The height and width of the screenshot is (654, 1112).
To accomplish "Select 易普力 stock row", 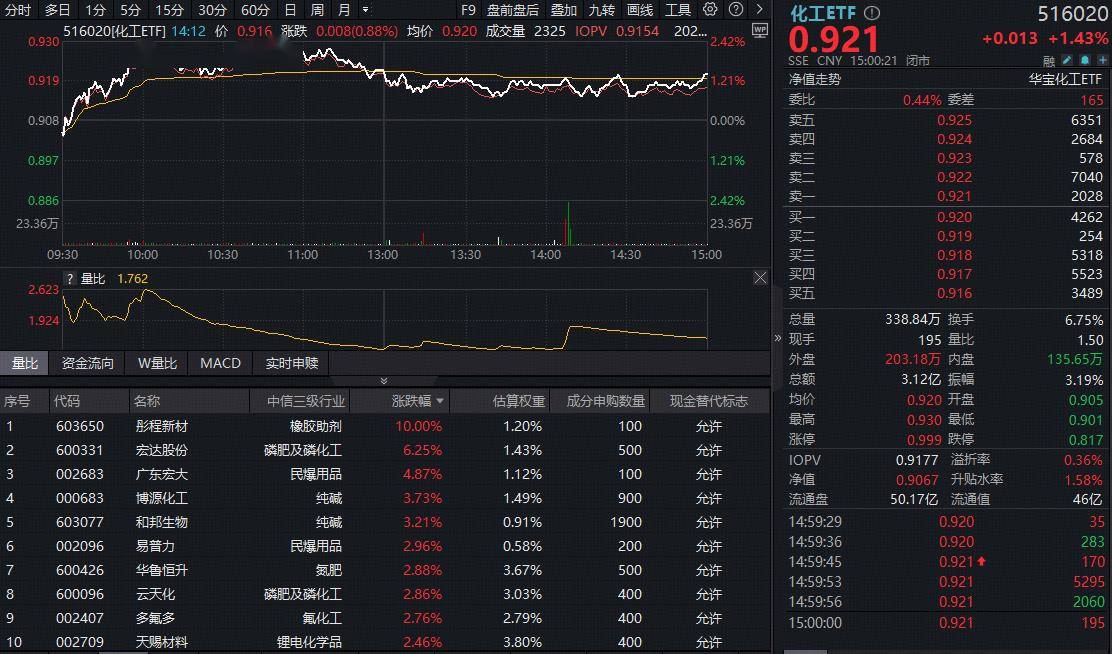I will (384, 546).
